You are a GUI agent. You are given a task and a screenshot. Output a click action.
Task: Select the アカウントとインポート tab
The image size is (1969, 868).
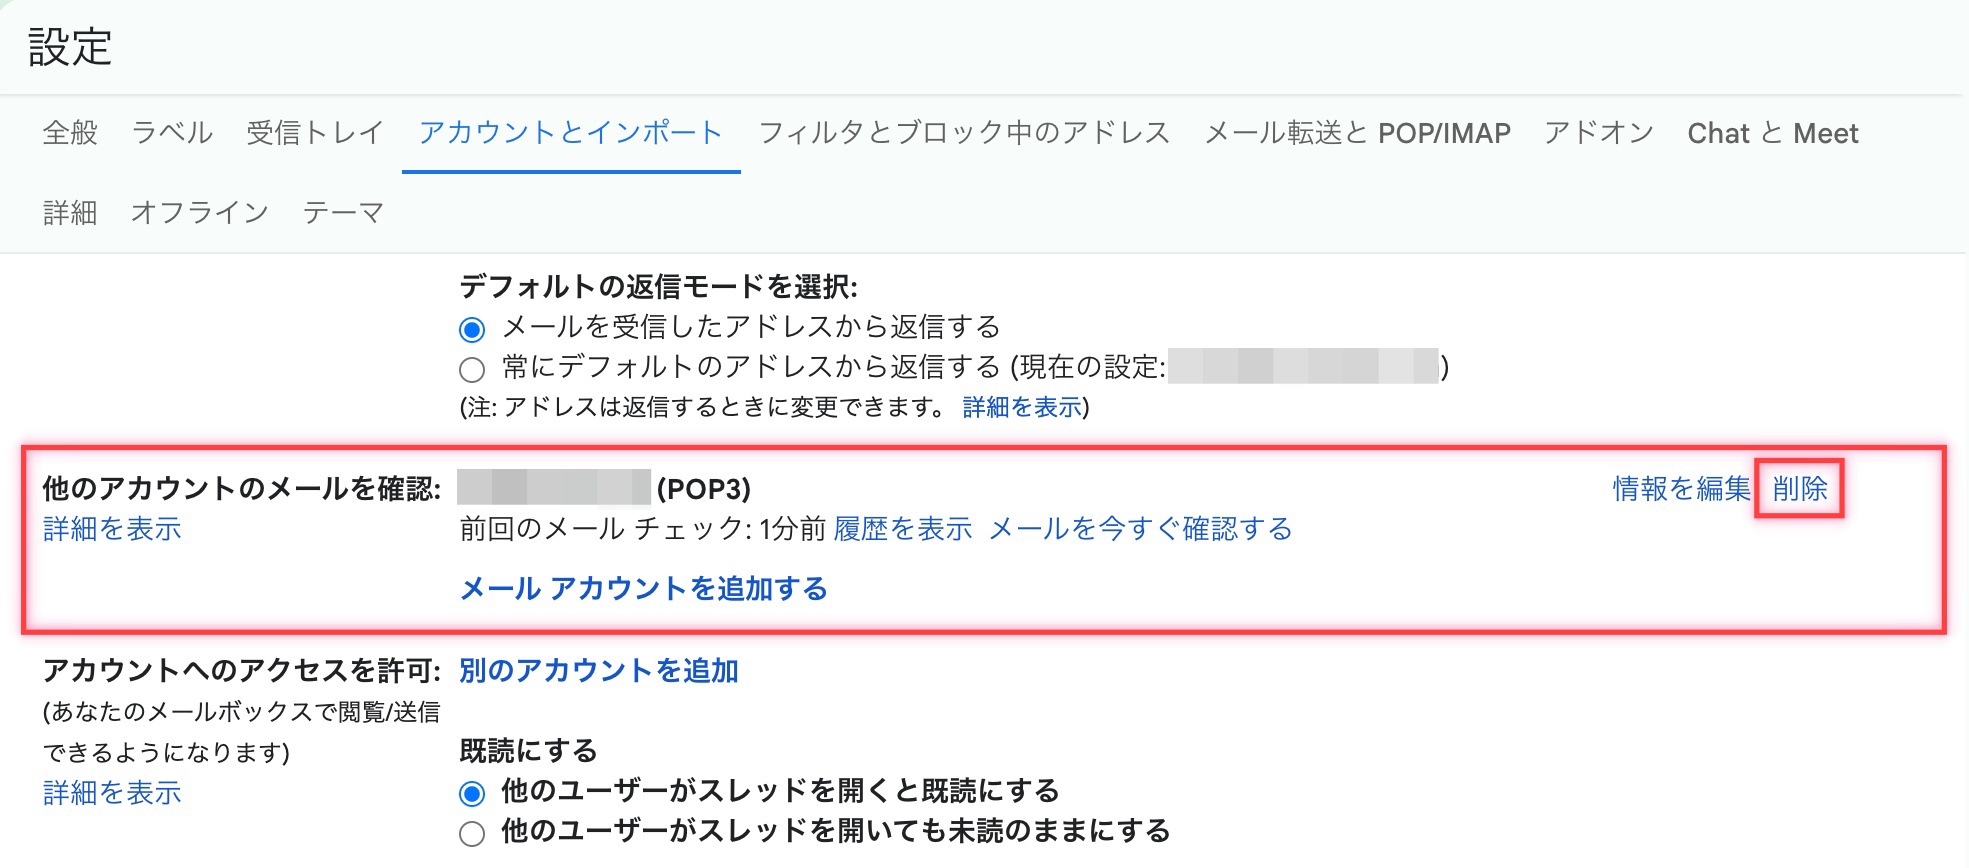(x=570, y=133)
